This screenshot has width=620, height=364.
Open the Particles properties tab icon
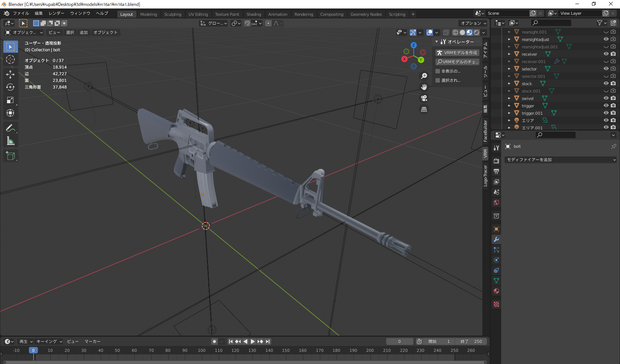click(x=496, y=250)
